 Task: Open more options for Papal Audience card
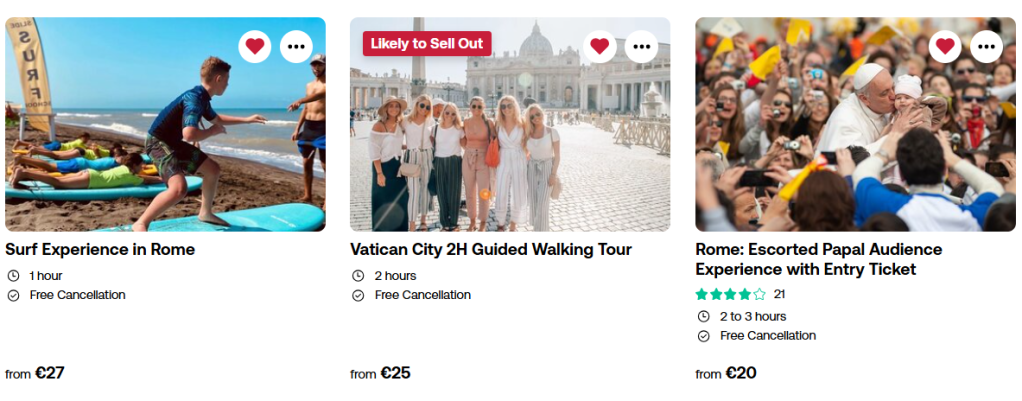point(986,46)
